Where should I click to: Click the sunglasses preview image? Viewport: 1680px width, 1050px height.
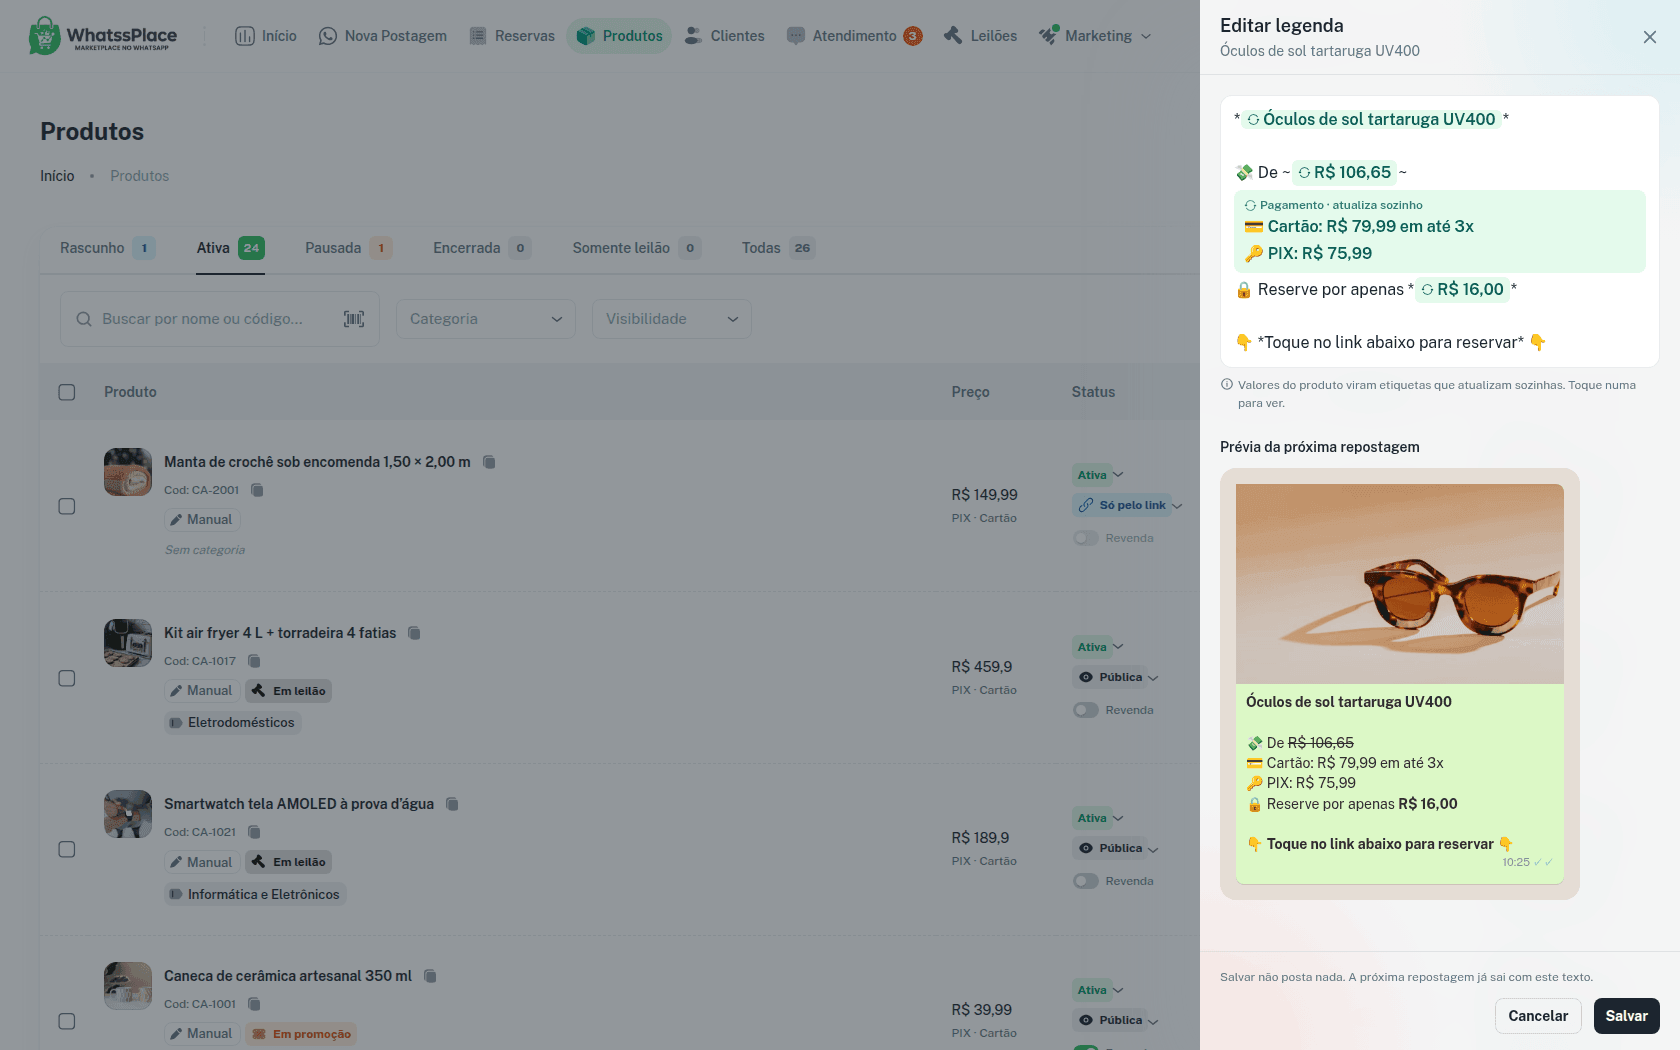pyautogui.click(x=1400, y=584)
